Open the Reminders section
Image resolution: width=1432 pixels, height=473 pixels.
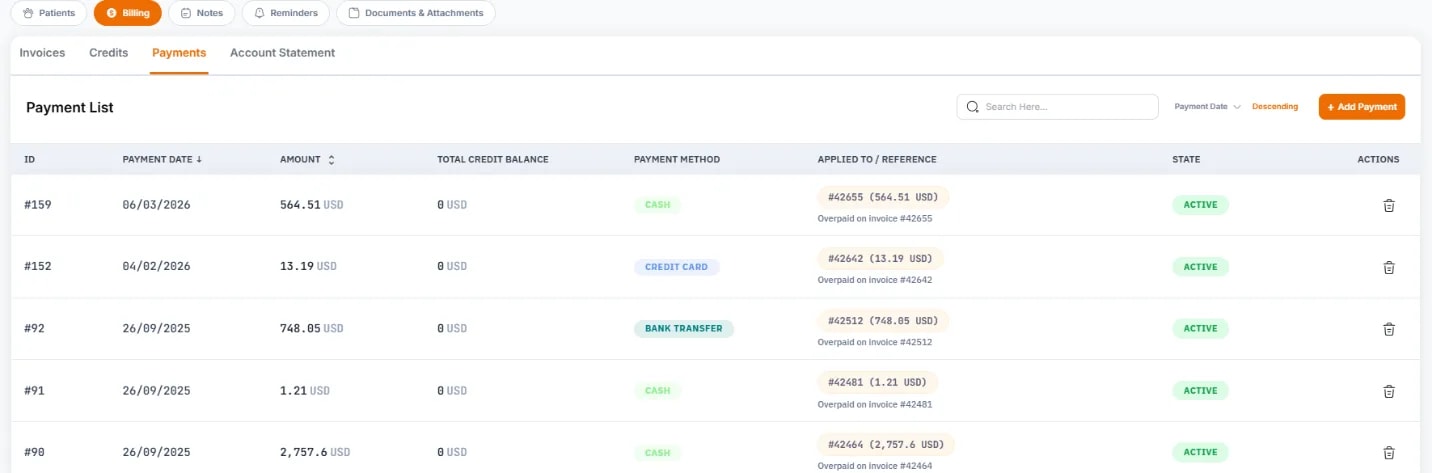point(286,13)
